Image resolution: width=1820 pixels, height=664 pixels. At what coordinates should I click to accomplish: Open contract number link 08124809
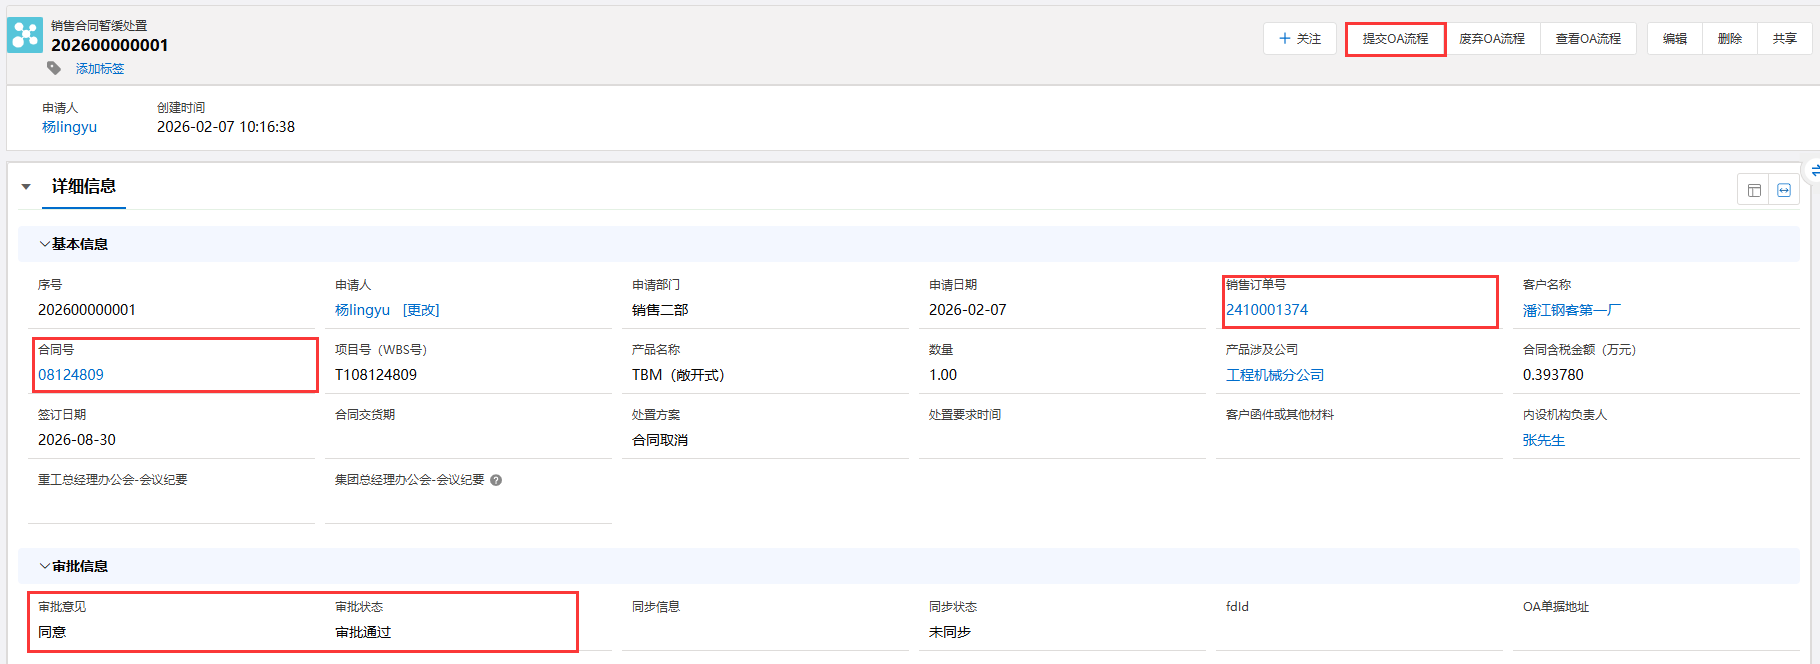coord(71,375)
